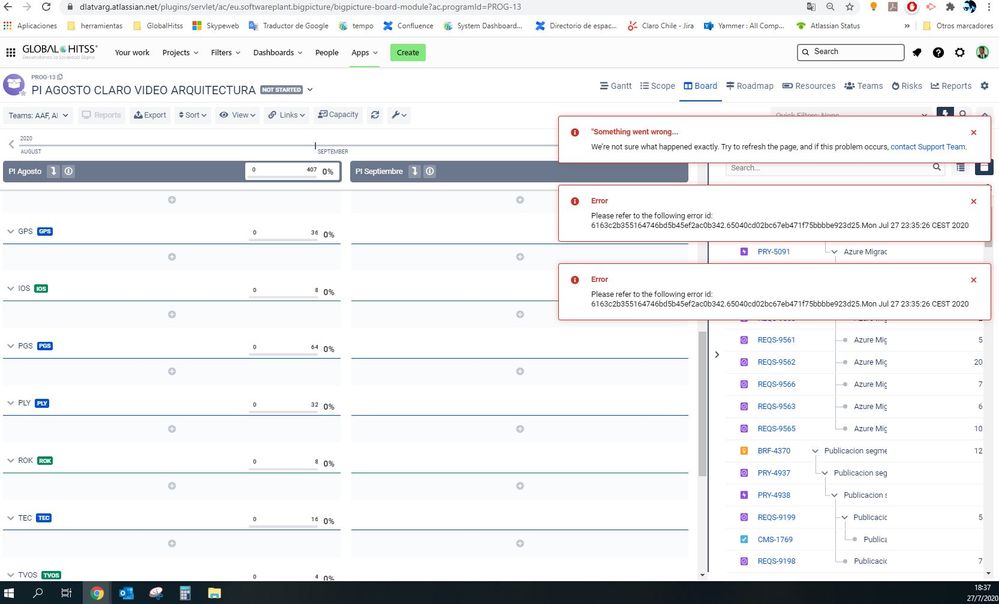This screenshot has width=999, height=604.
Task: Open the View dropdown
Action: tap(237, 115)
